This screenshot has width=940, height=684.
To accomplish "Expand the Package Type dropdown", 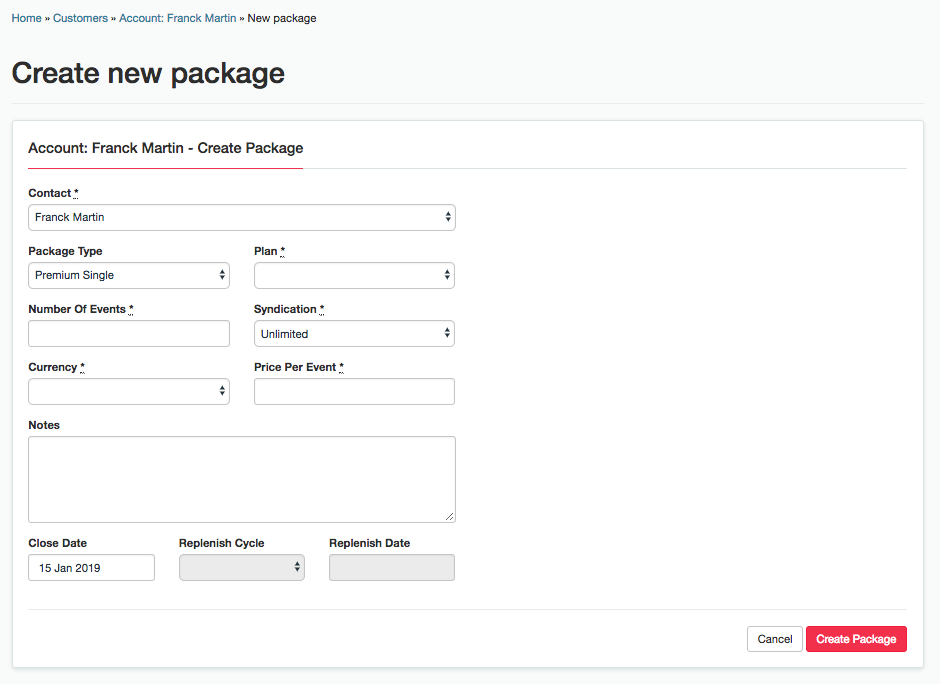I will [129, 276].
